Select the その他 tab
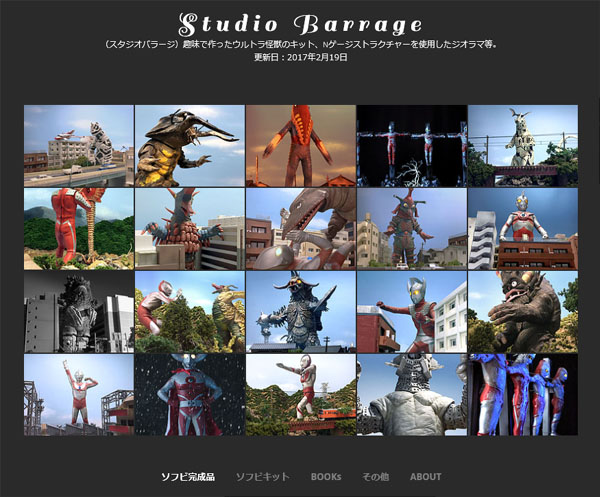600x497 pixels. (x=375, y=477)
